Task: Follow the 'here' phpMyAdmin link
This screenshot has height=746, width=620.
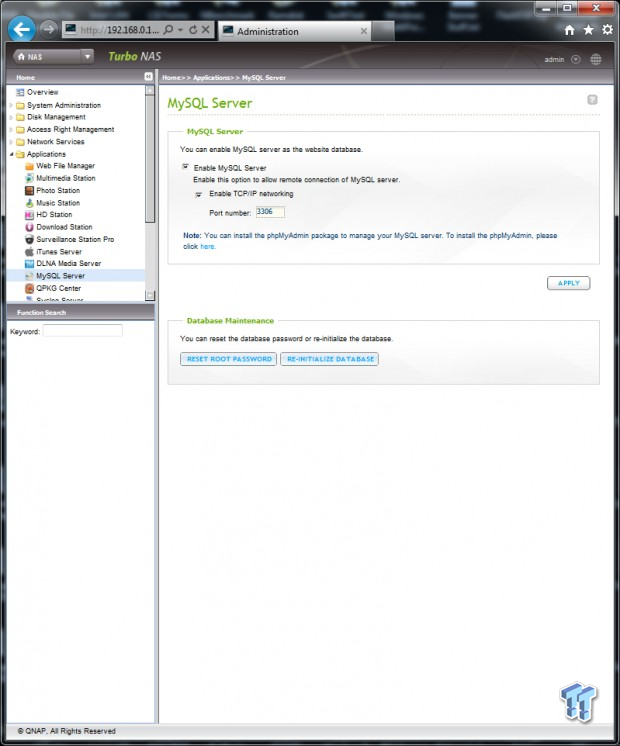Action: [207, 246]
